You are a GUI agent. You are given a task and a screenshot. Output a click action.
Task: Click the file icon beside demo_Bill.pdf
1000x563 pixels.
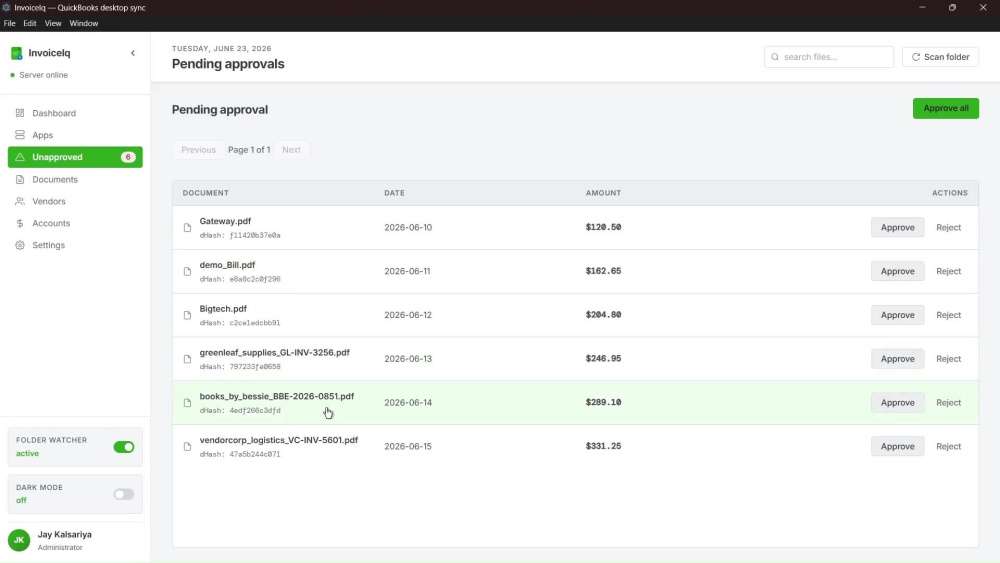click(187, 271)
